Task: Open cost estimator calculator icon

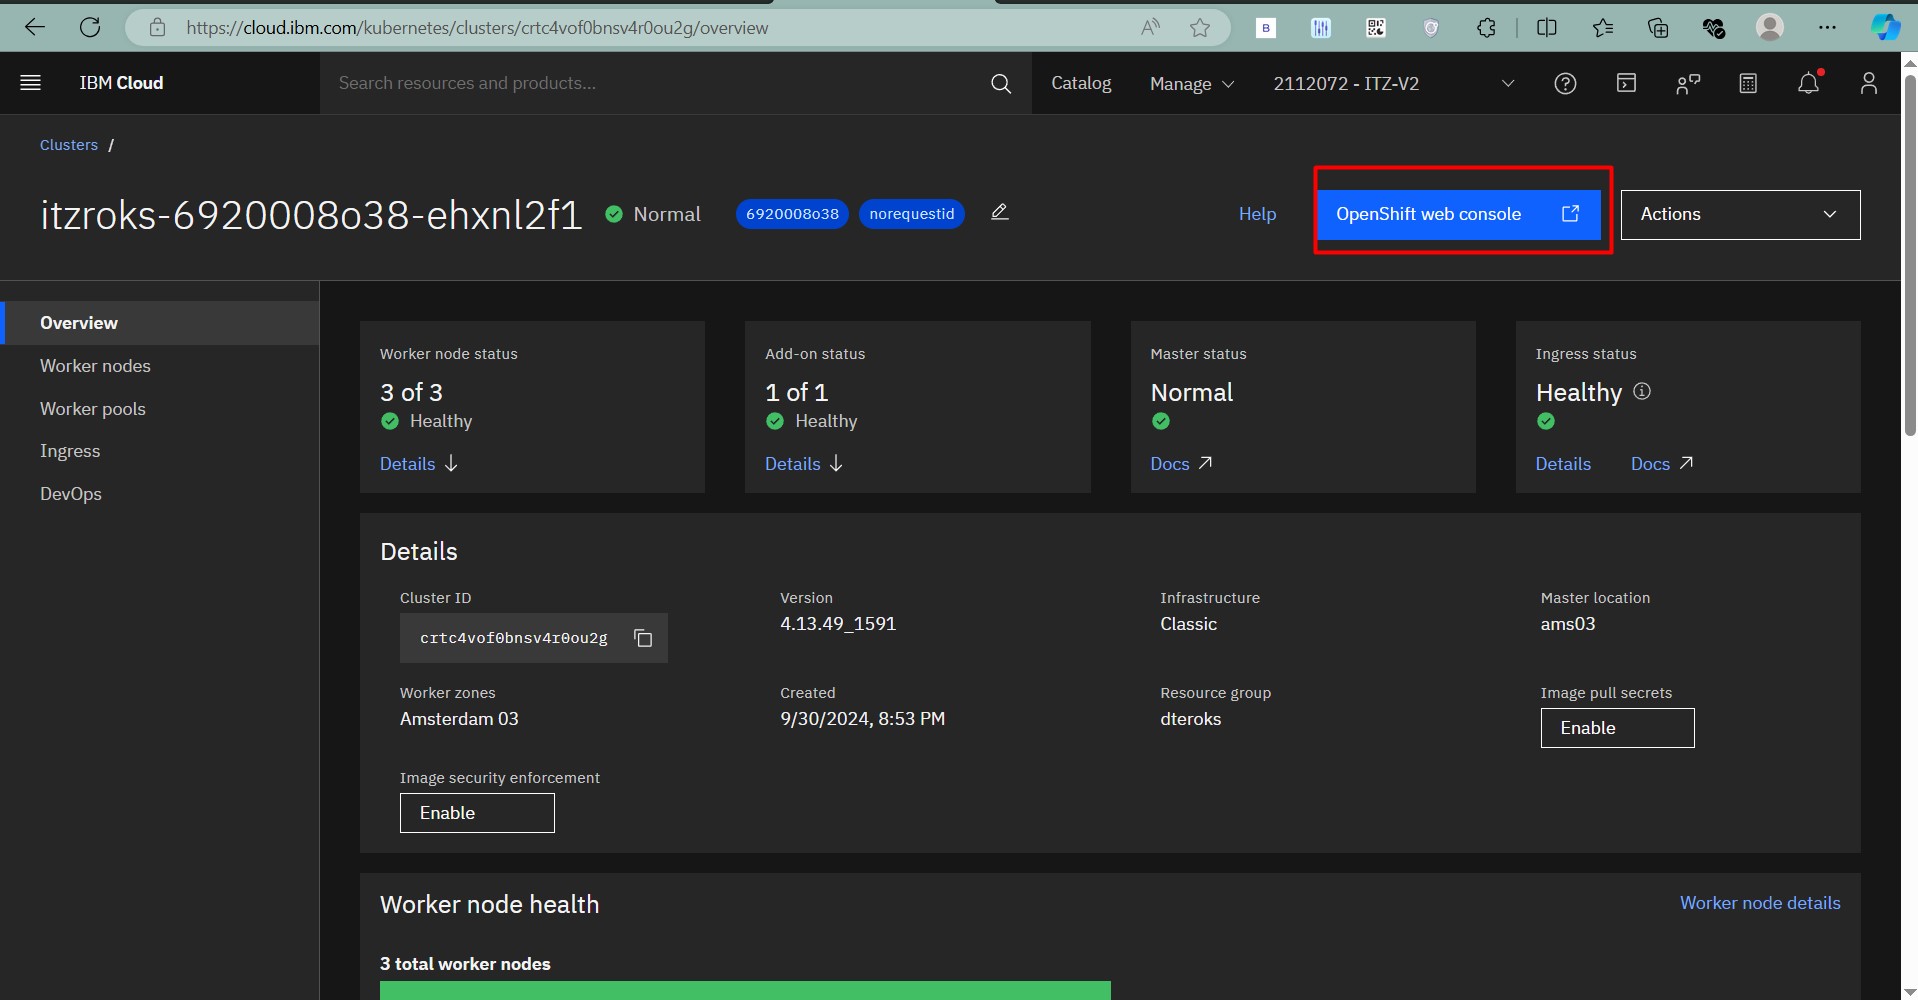Action: (1748, 83)
